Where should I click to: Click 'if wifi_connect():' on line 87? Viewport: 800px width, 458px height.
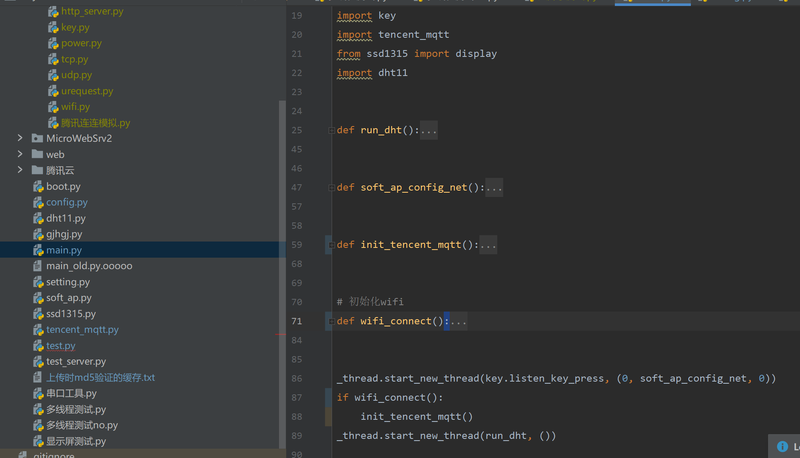pyautogui.click(x=390, y=398)
